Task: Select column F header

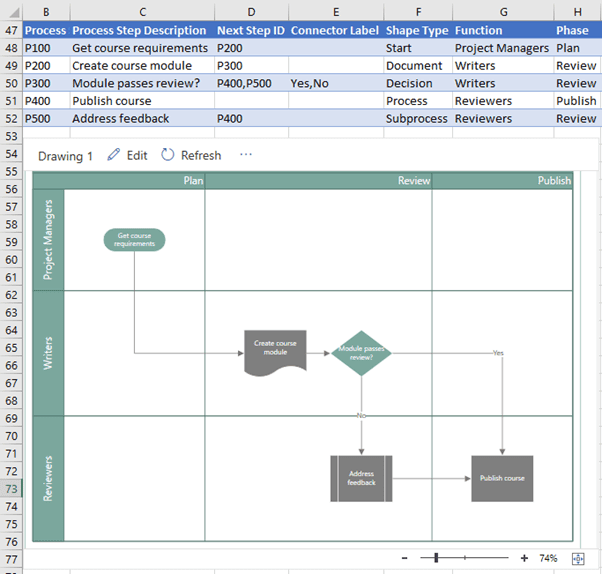Action: point(418,12)
